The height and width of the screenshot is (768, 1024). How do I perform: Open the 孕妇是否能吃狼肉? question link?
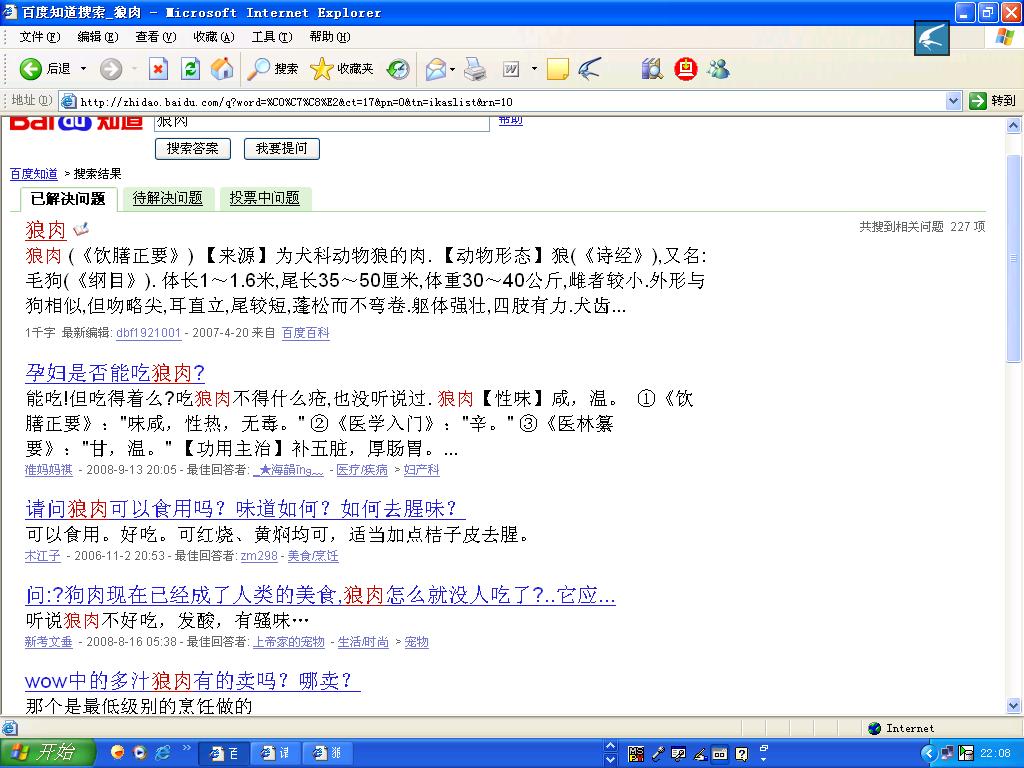[115, 373]
